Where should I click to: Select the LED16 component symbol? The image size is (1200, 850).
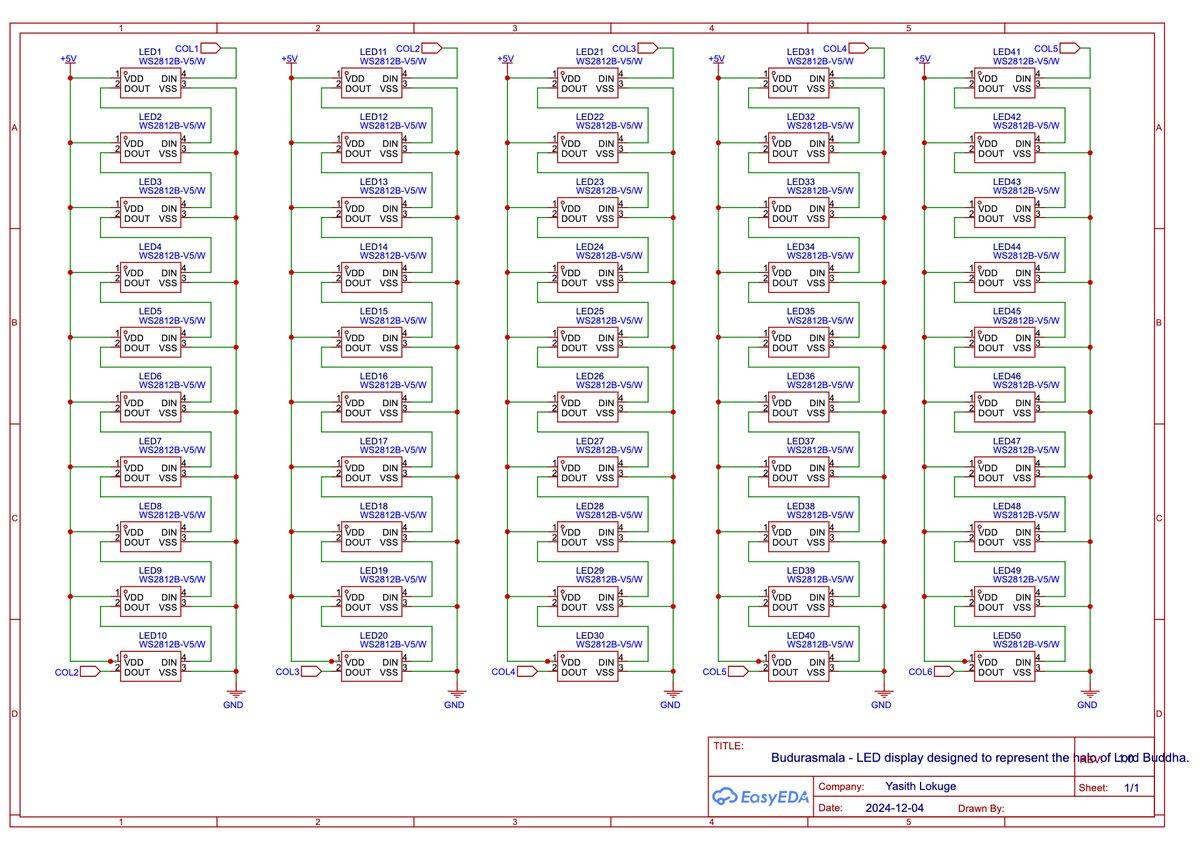(372, 407)
